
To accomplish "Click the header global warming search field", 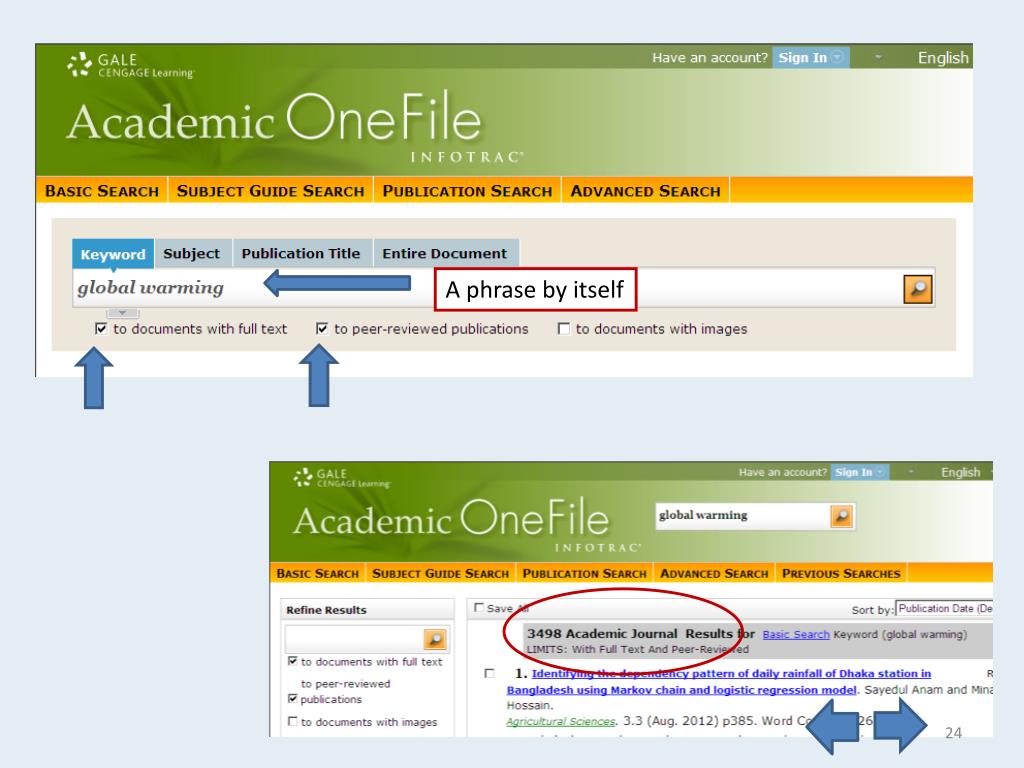I will click(x=743, y=515).
